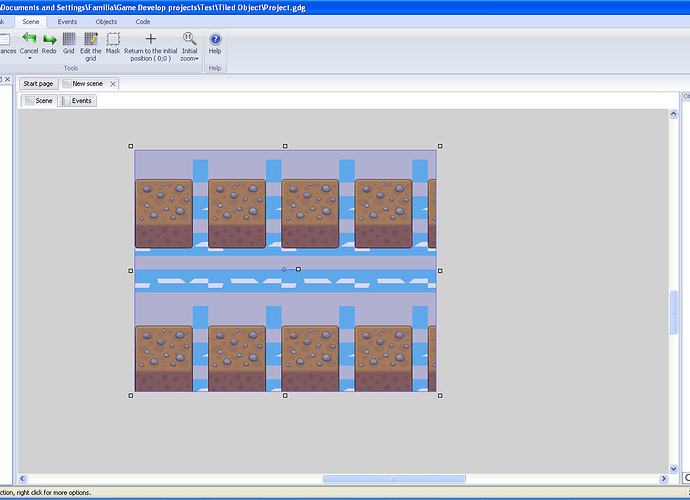This screenshot has width=690, height=500.
Task: Switch to the Start page tab
Action: (38, 84)
